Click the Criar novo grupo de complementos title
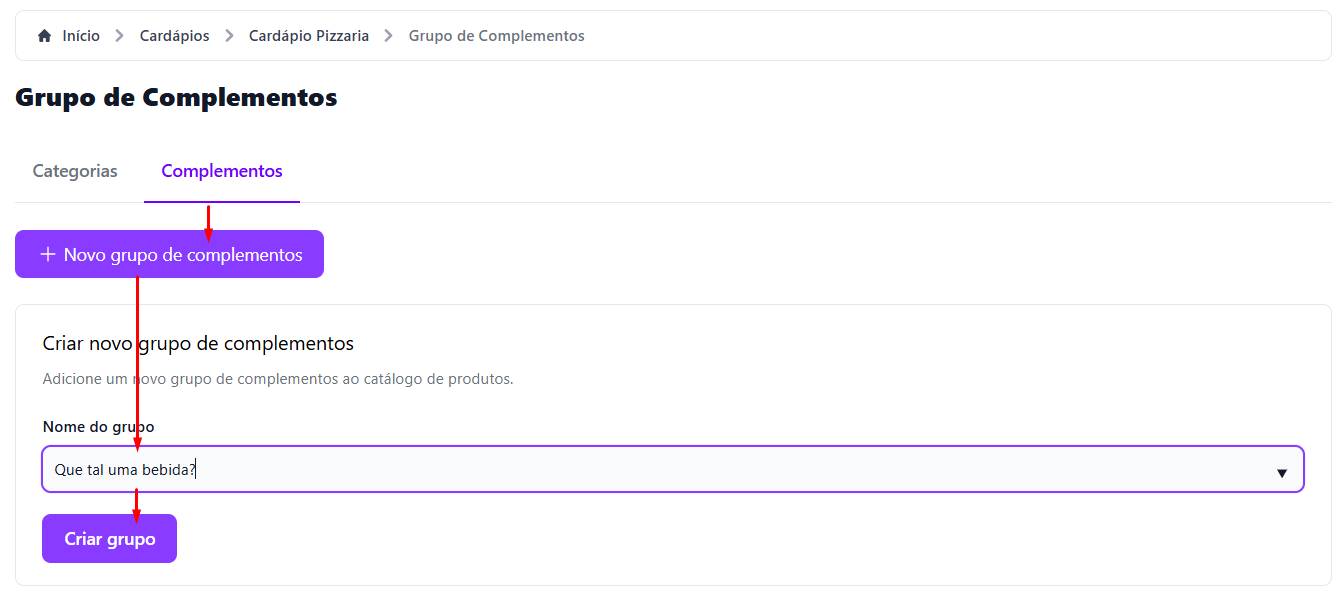Screen dimensions: 1344x600 (198, 344)
